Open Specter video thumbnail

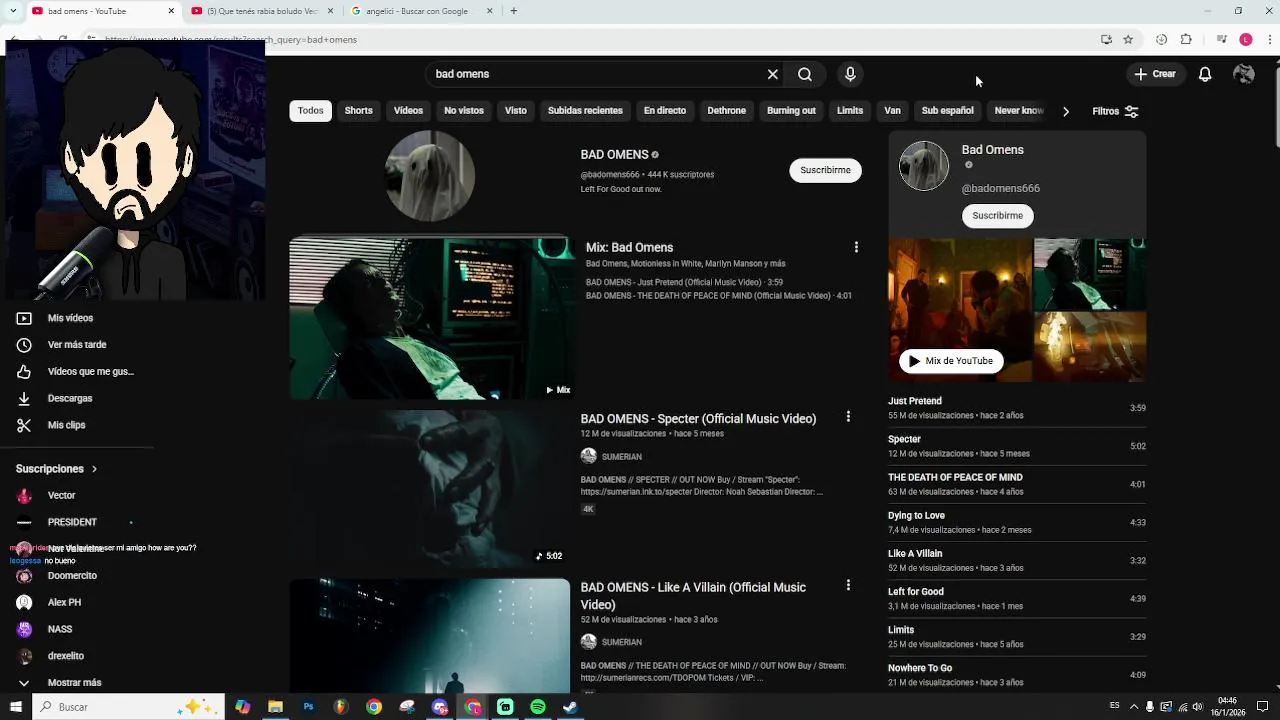[430, 489]
